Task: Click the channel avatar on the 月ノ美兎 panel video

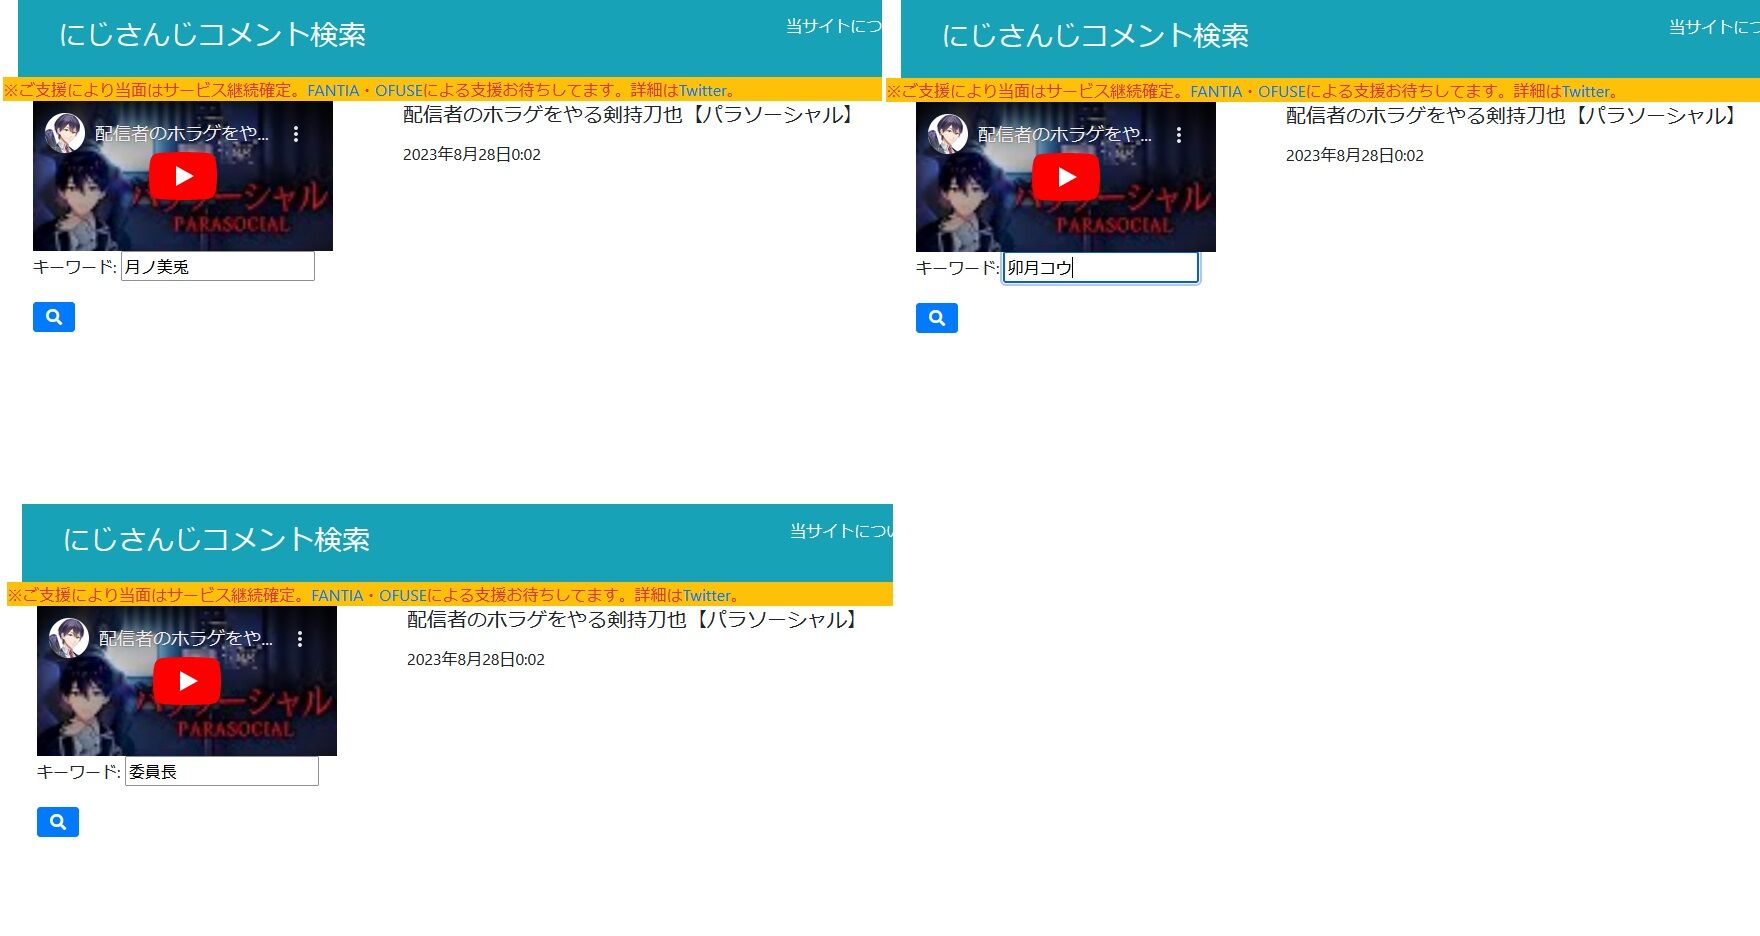Action: click(x=65, y=133)
